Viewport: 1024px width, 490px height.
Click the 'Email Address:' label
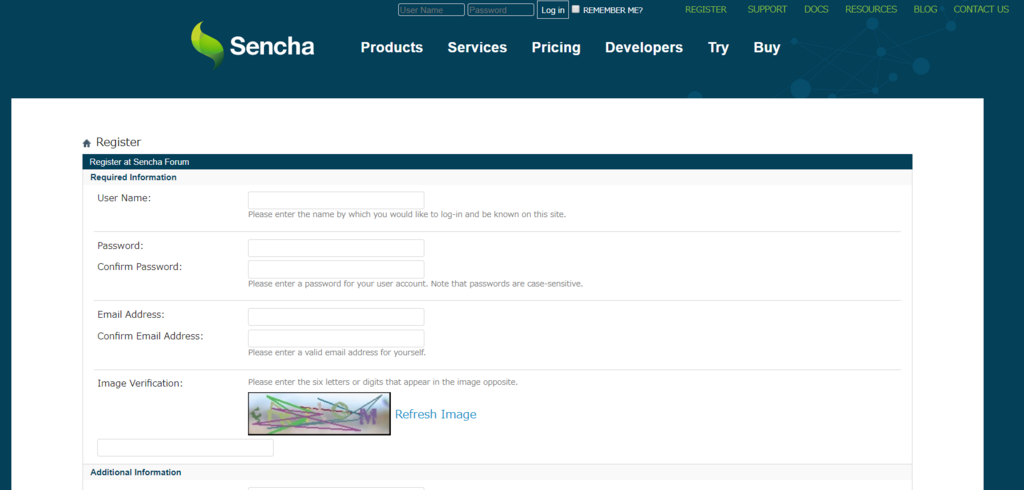pos(131,315)
